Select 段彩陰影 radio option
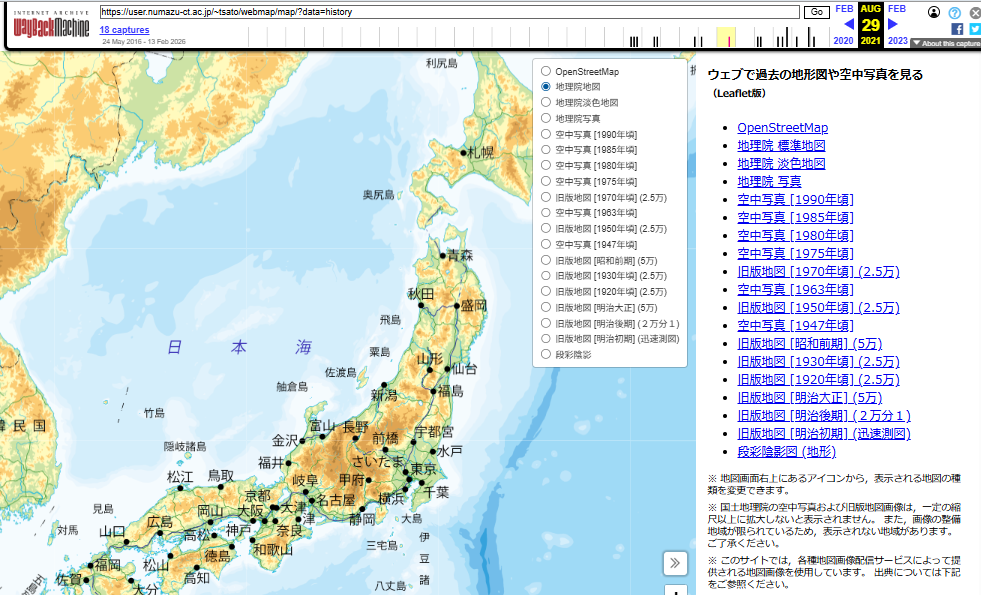This screenshot has width=981, height=595. [546, 354]
